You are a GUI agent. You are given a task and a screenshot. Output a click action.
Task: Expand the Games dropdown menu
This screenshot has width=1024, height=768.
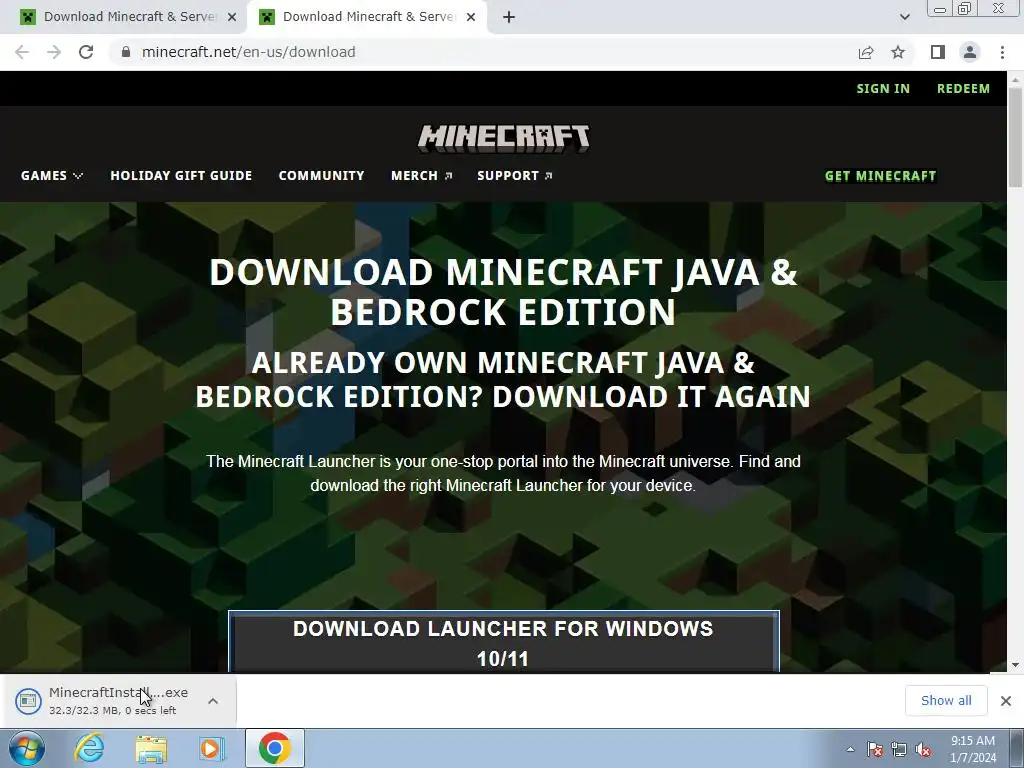52,176
